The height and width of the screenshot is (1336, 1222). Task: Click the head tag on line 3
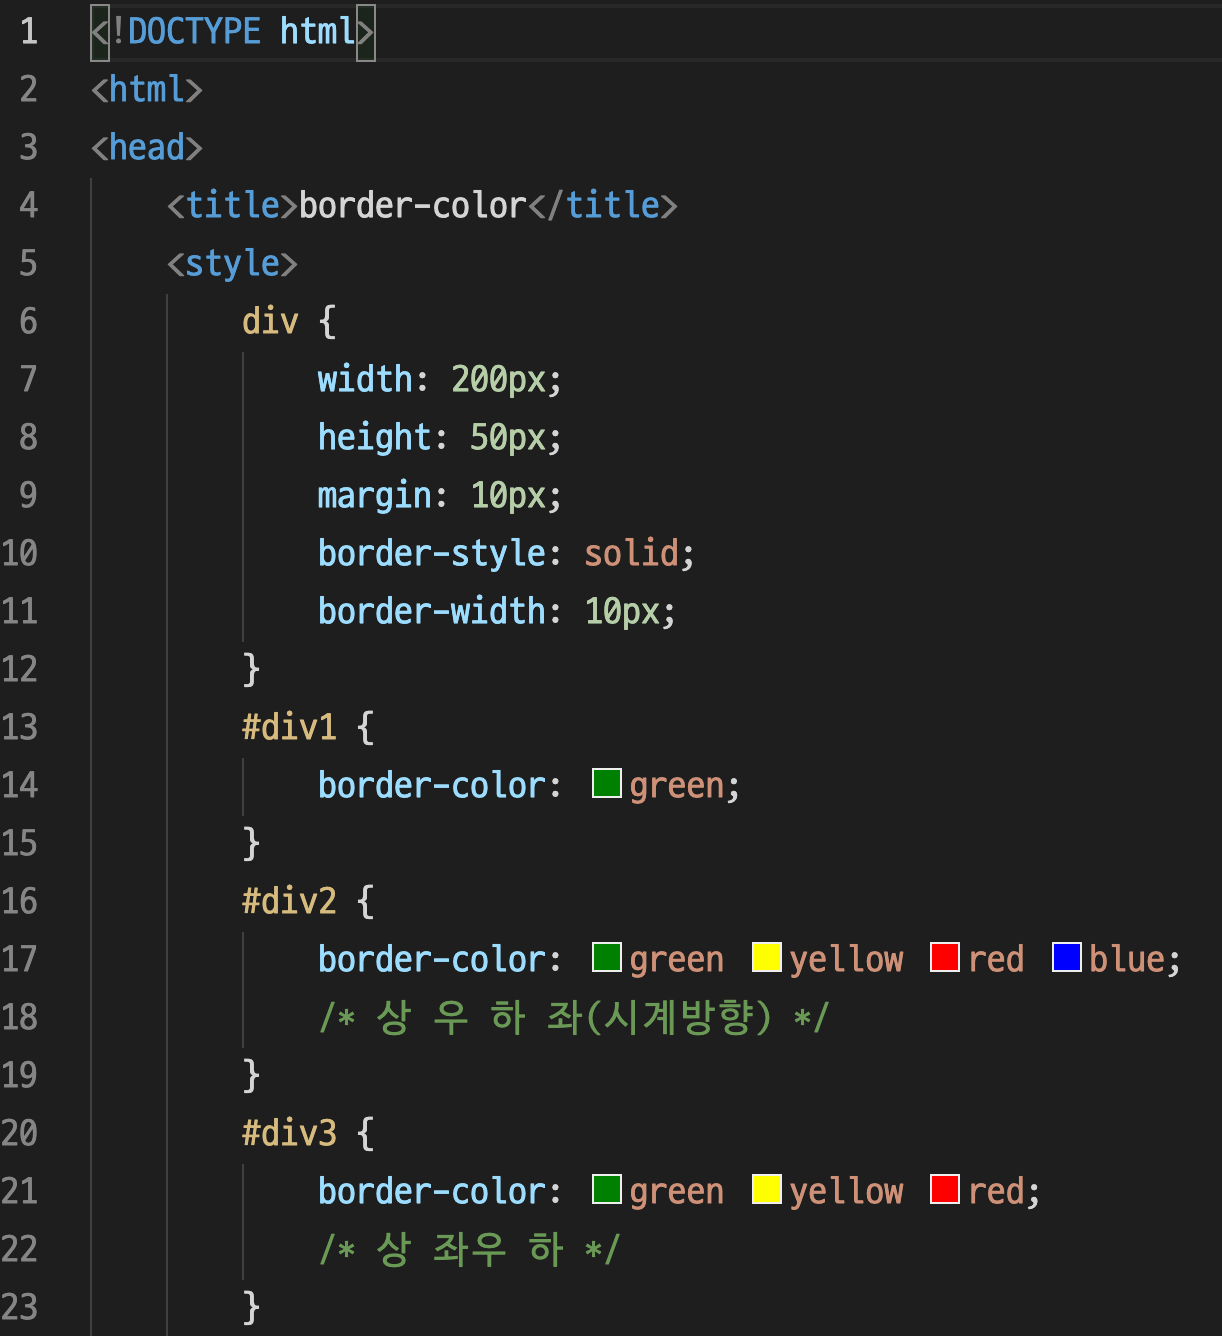click(147, 147)
